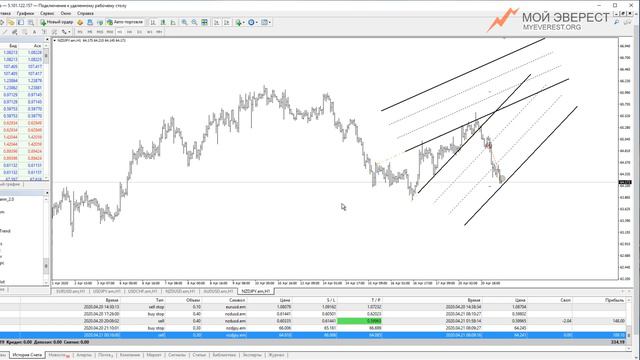Sort history by Прибыль column header
640x360 pixels.
(614, 300)
